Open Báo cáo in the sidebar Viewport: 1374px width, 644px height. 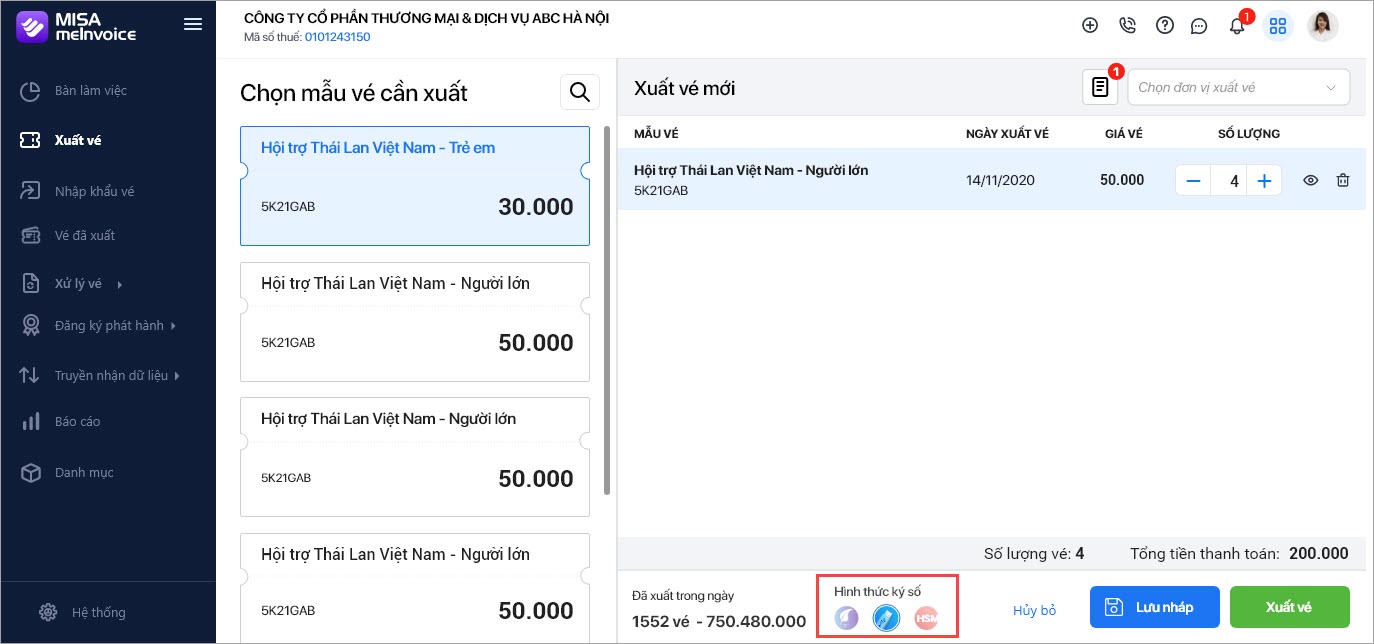pos(60,421)
